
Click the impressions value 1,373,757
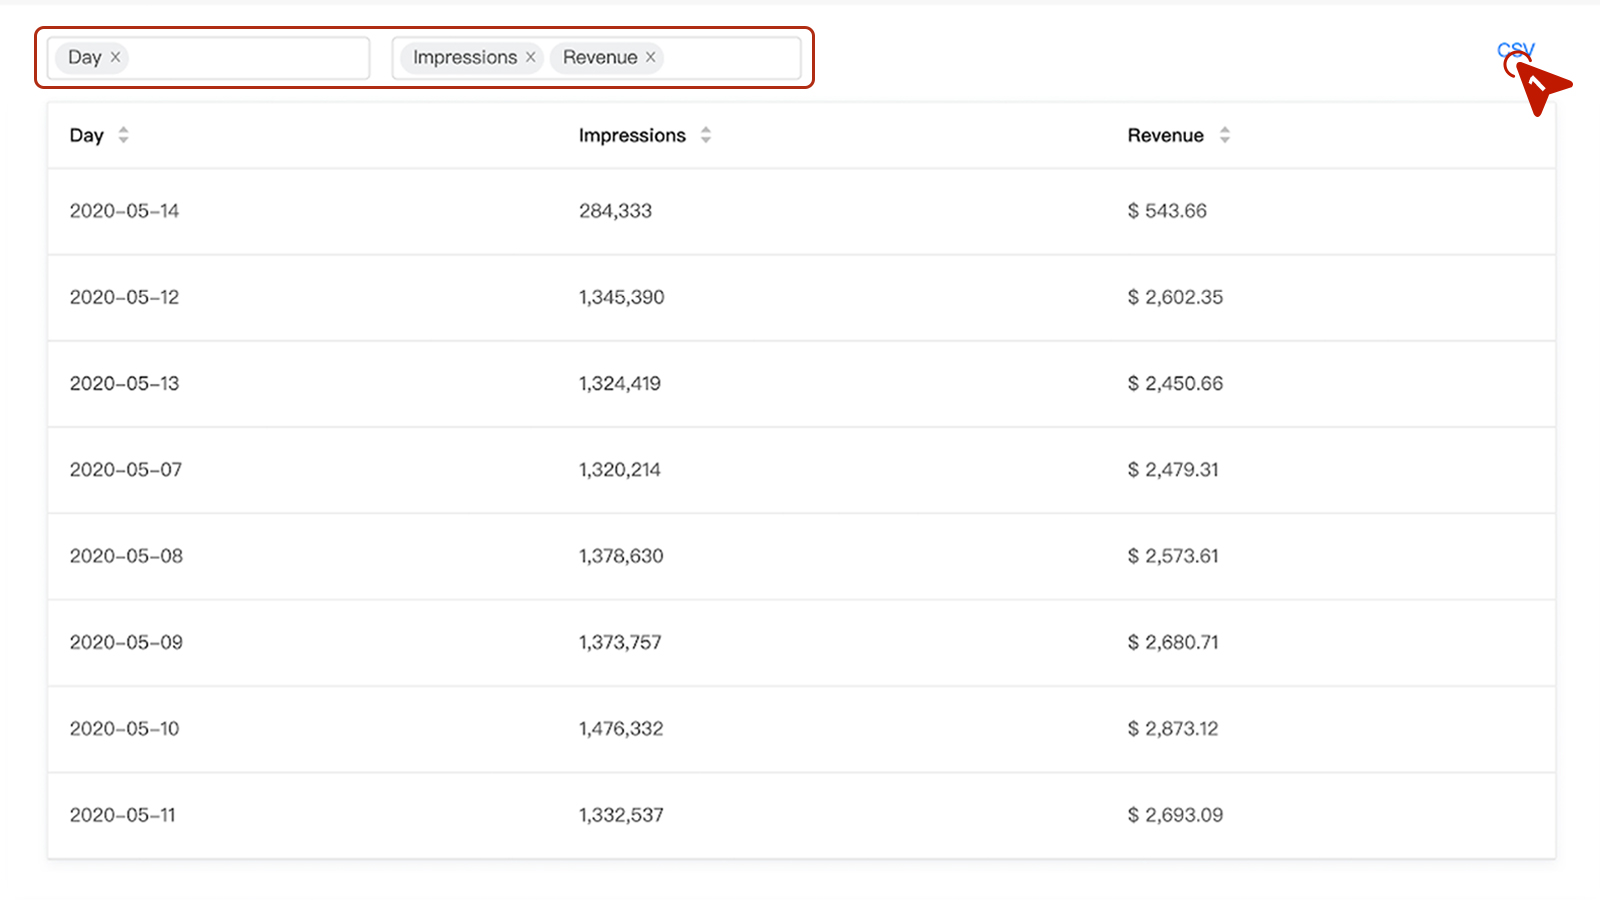click(x=620, y=642)
